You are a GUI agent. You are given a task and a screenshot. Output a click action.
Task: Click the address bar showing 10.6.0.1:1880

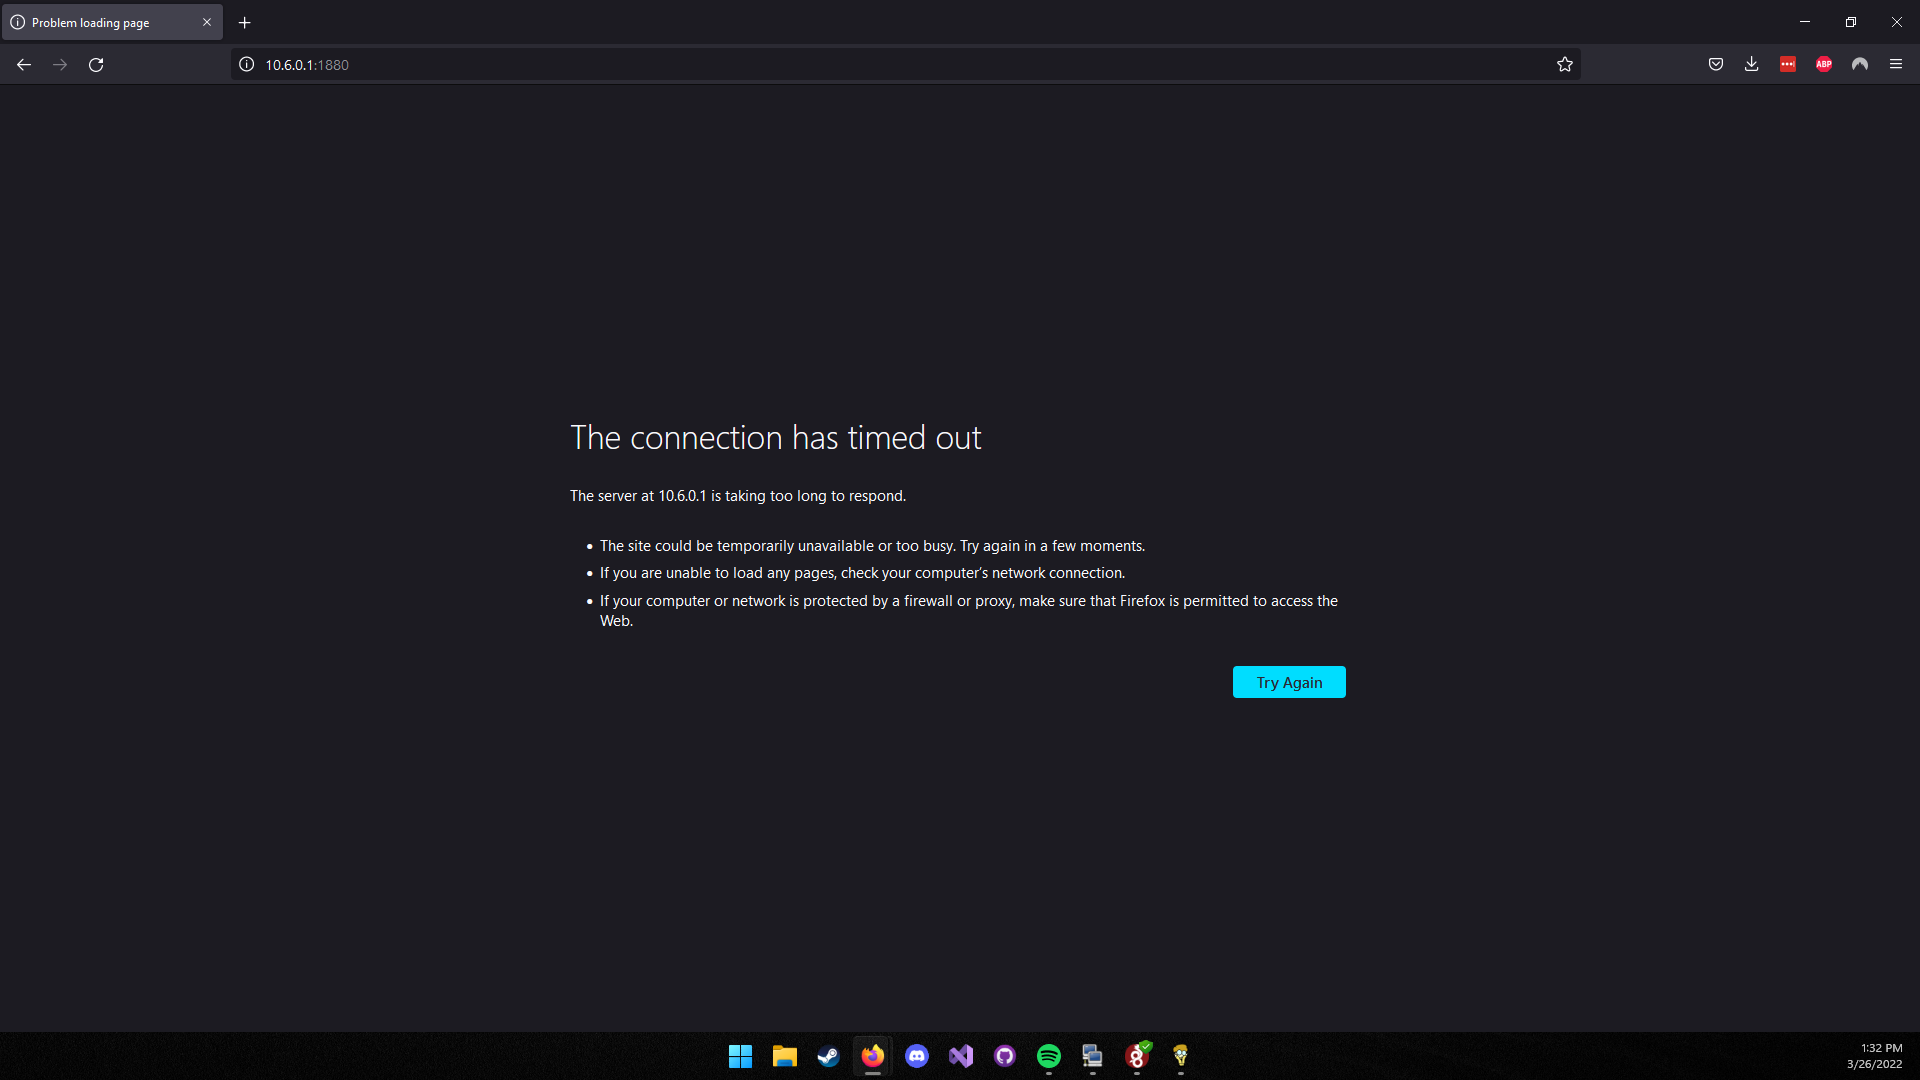[x=905, y=65]
